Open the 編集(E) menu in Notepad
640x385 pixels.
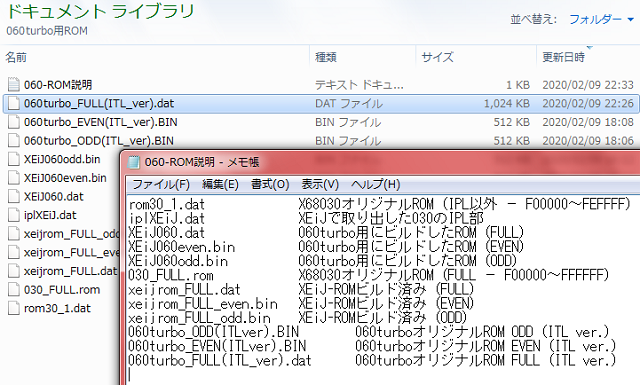[220, 185]
